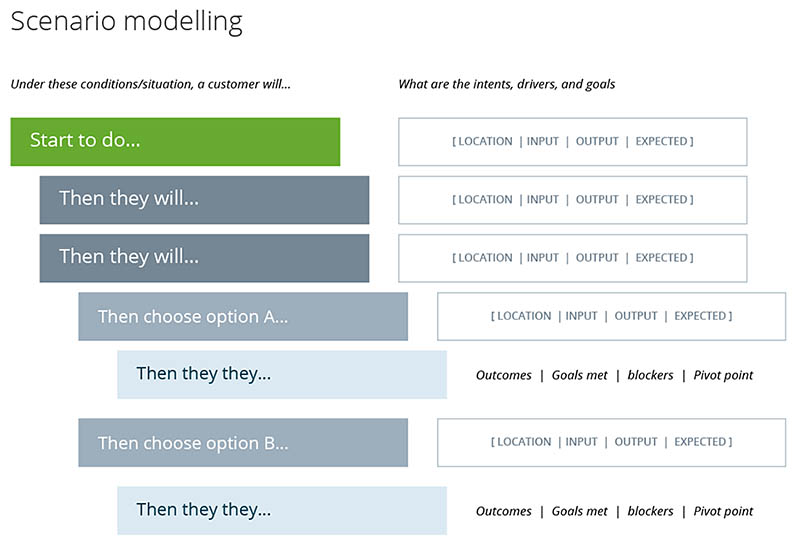Select the second 'Then they will...' block
Image resolution: width=800 pixels, height=546 pixels.
pos(204,258)
